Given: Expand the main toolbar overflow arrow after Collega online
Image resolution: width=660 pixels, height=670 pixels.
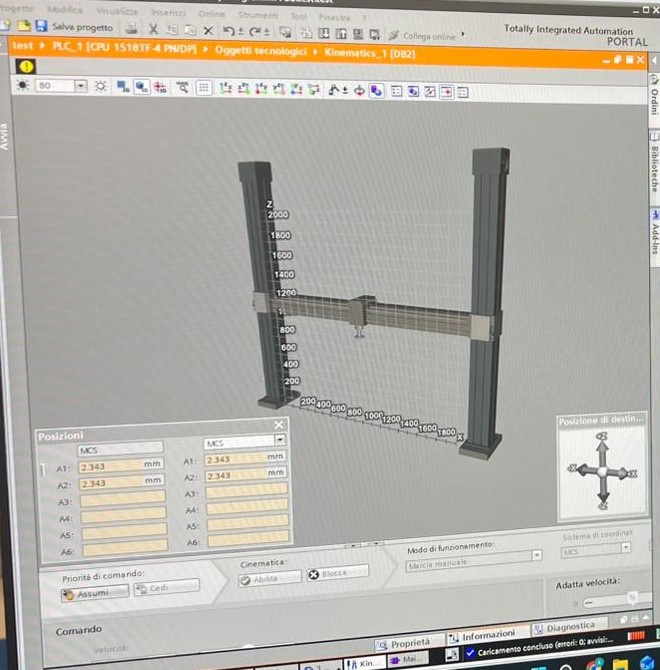Looking at the screenshot, I should 463,34.
